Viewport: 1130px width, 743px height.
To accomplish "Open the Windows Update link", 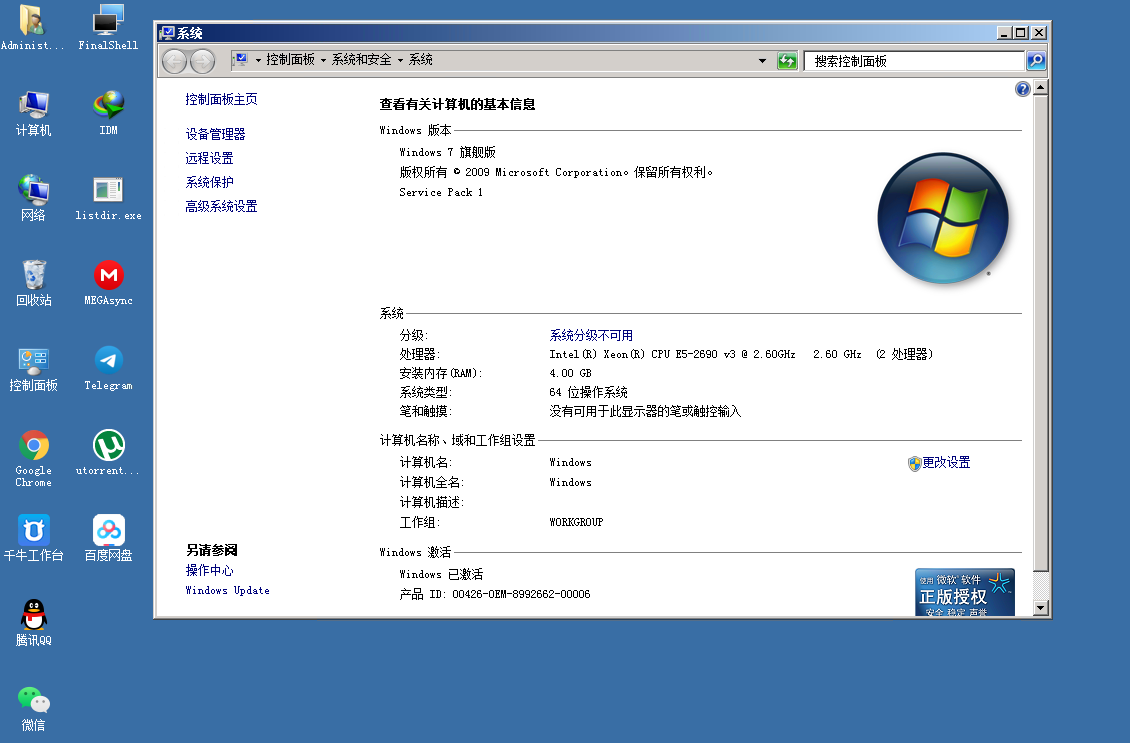I will [x=227, y=591].
